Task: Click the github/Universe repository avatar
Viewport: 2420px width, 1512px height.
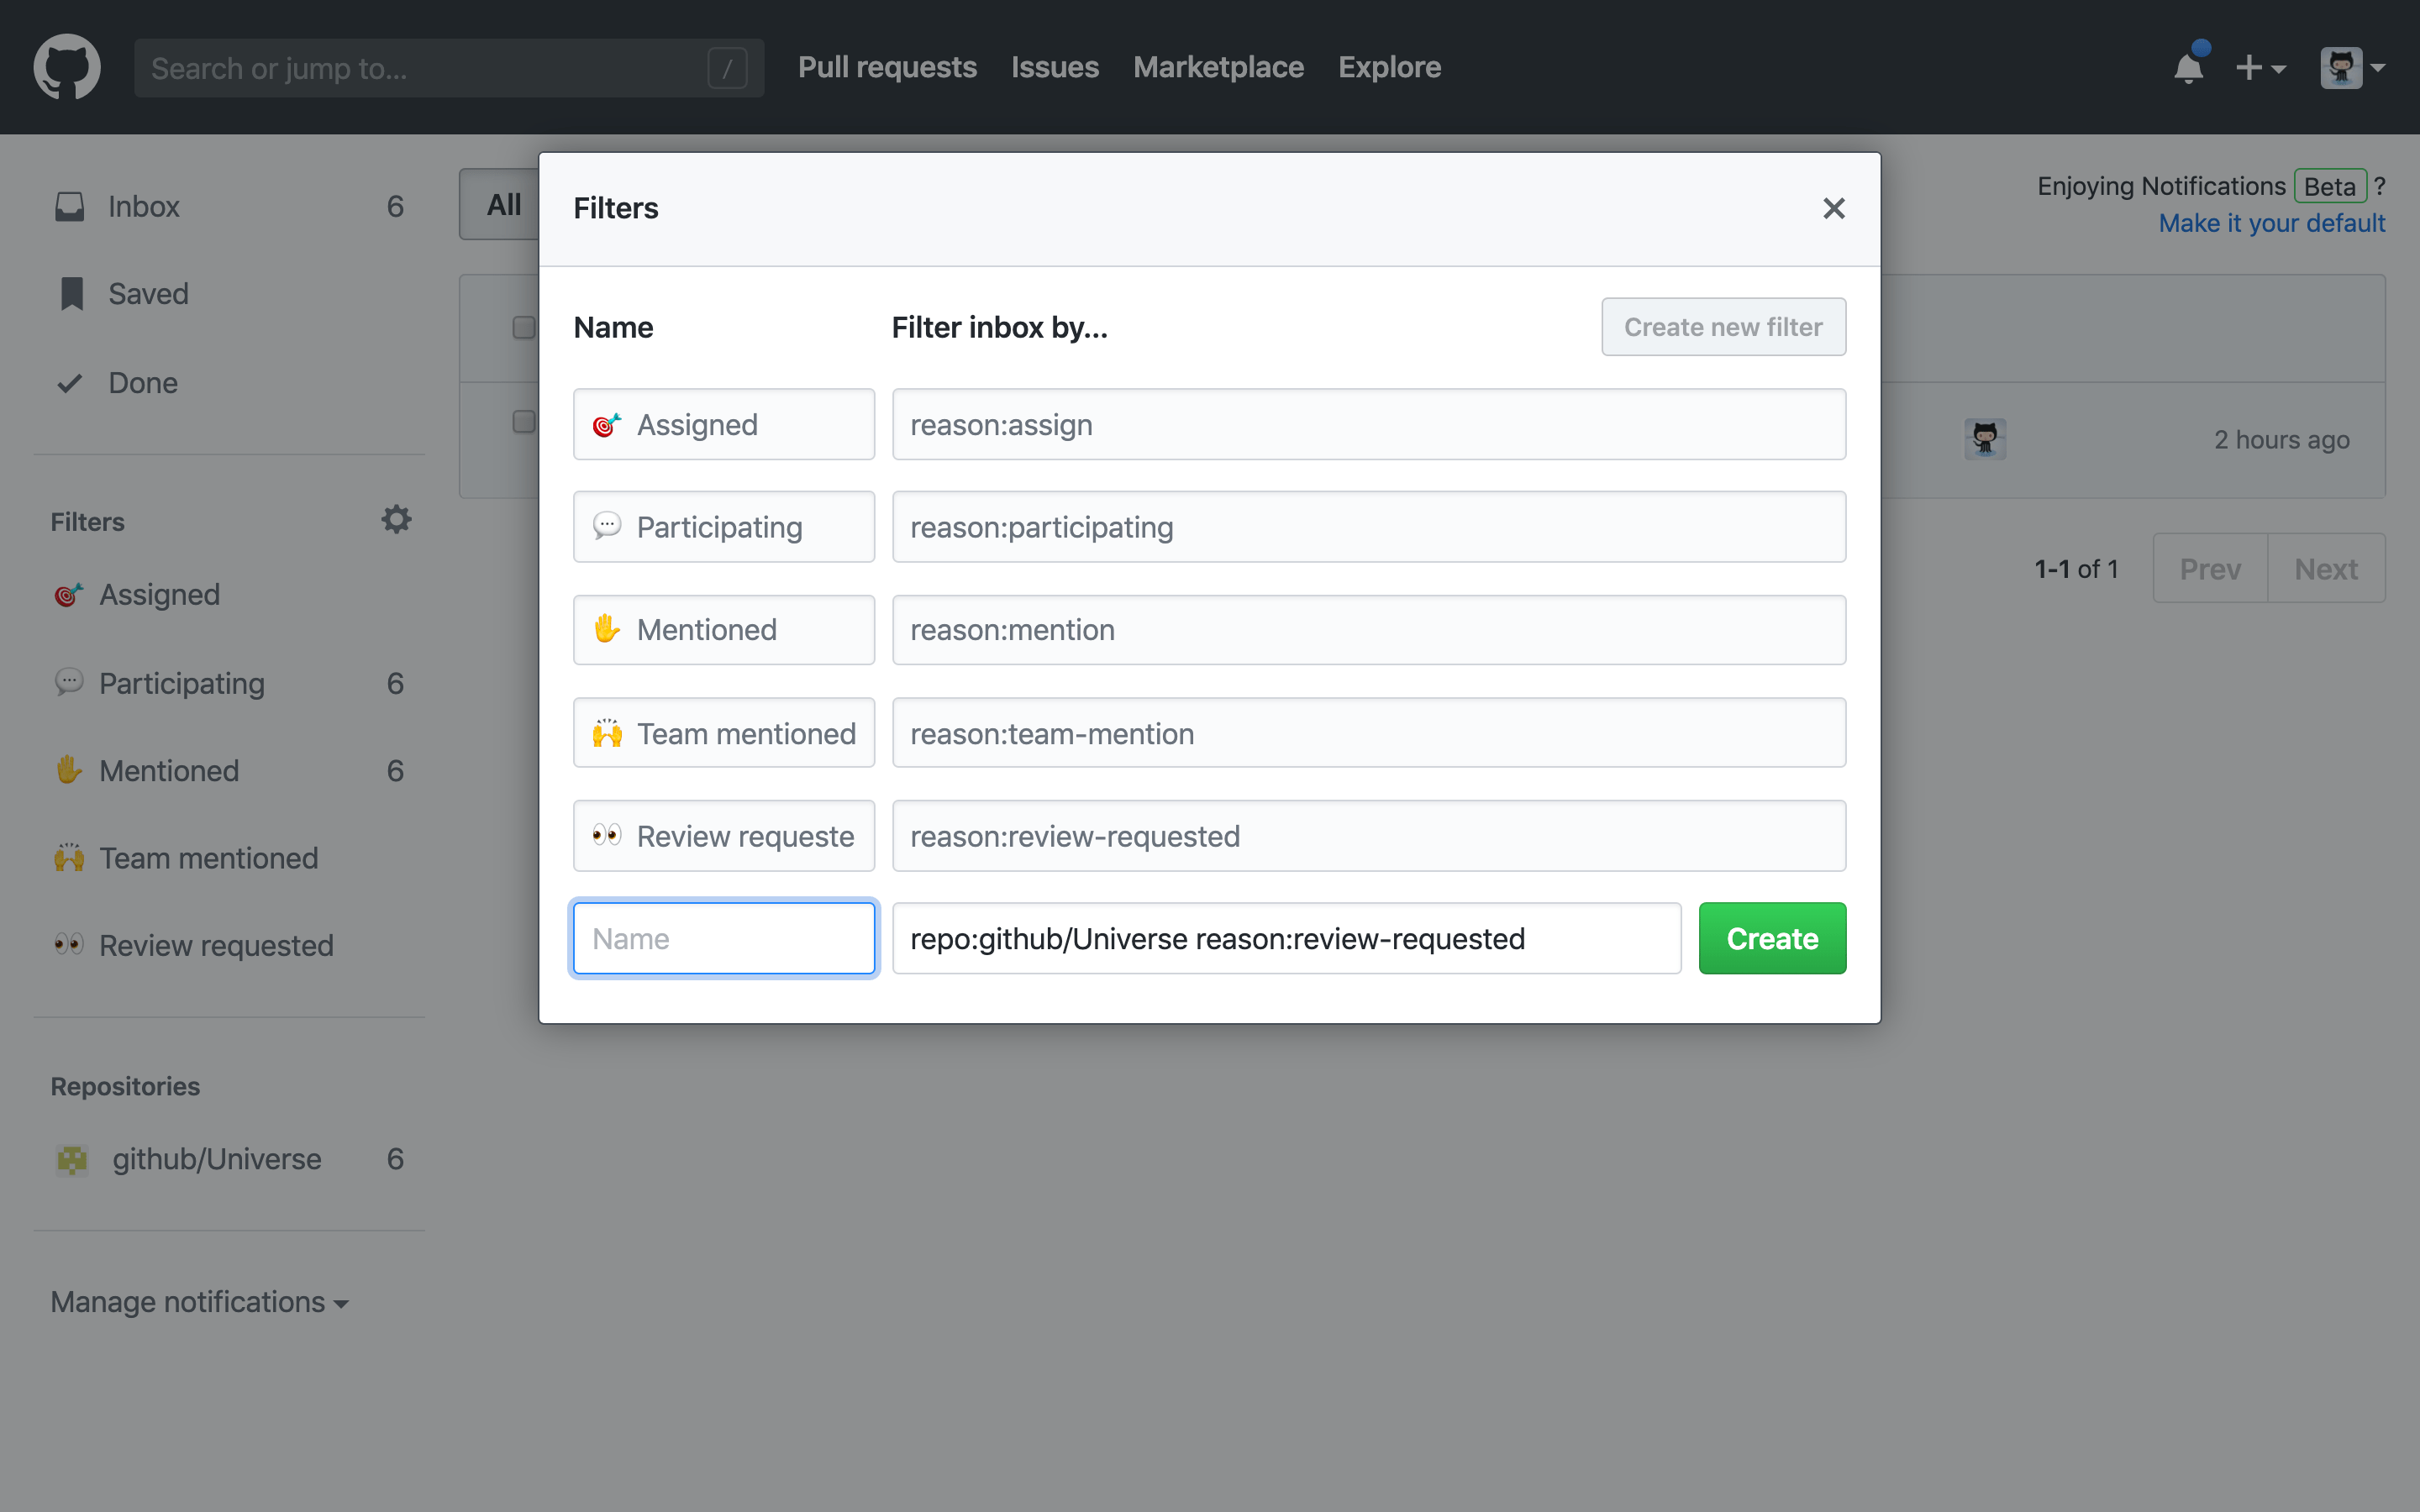Action: pos(71,1160)
